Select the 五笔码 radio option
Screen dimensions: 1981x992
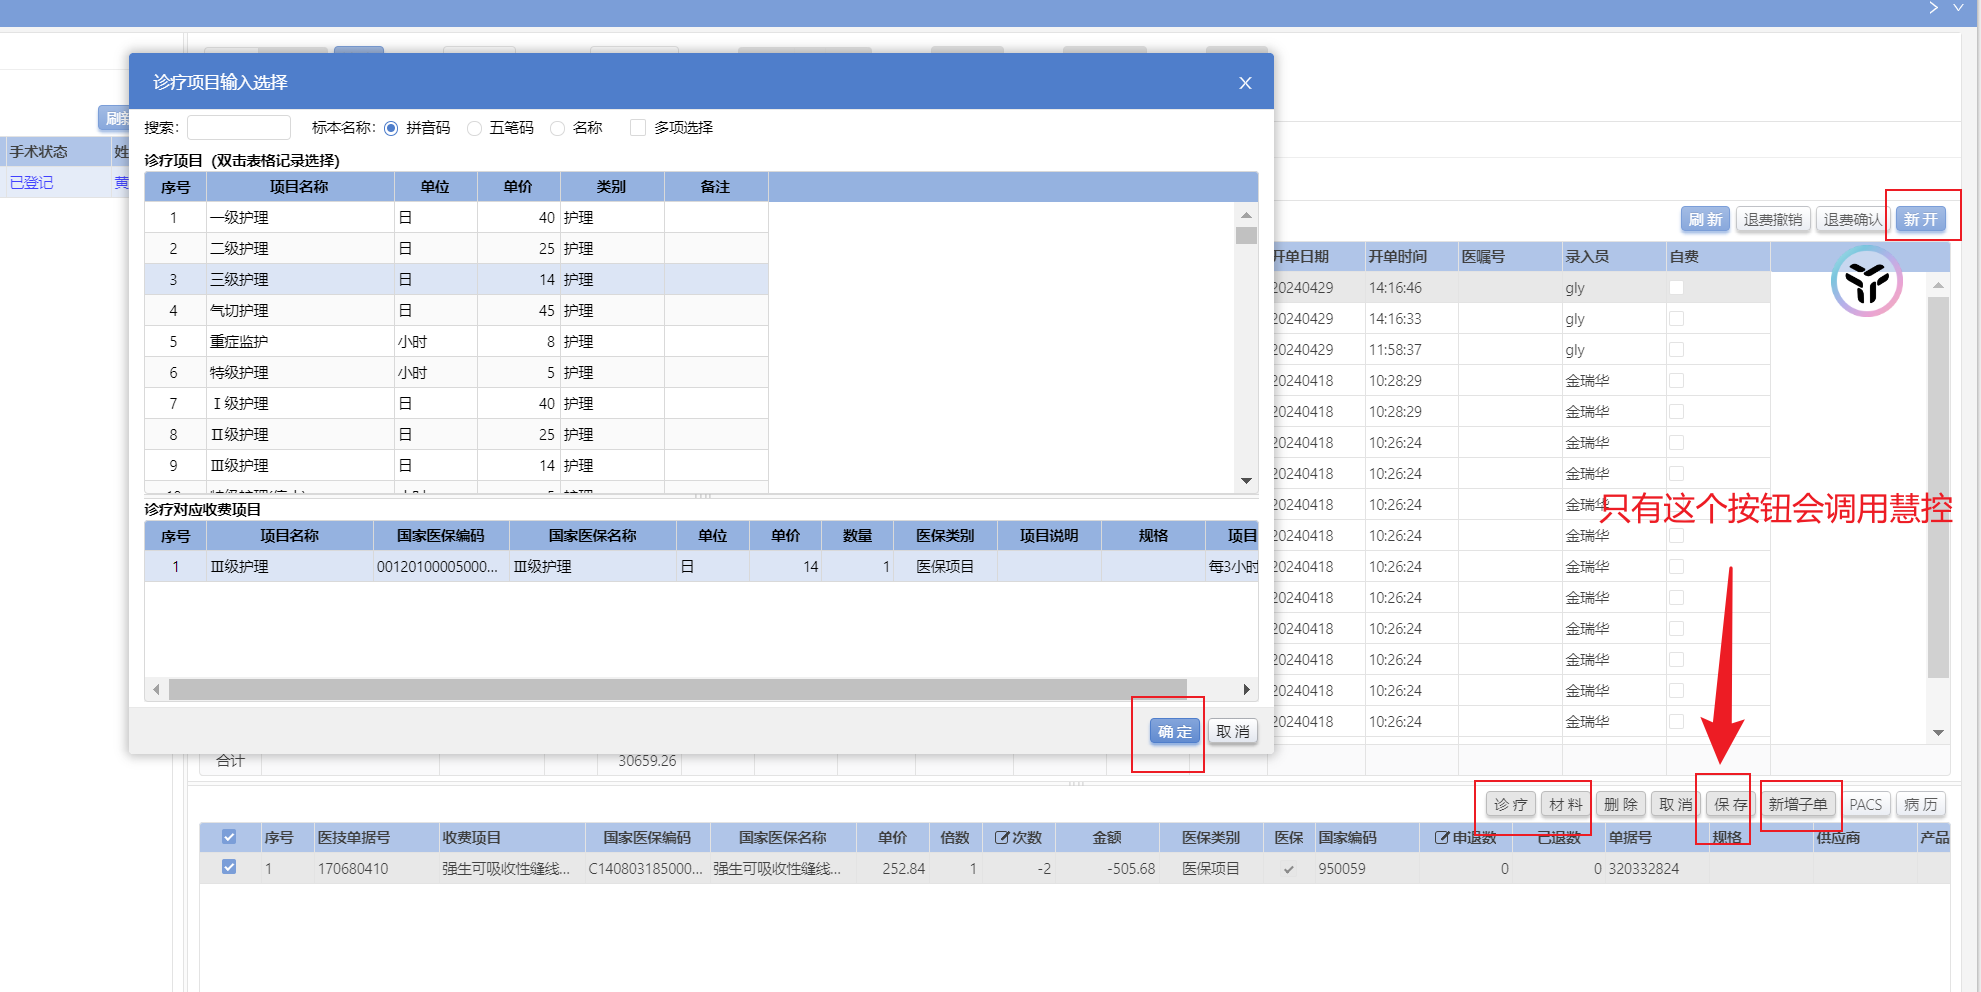pos(474,128)
